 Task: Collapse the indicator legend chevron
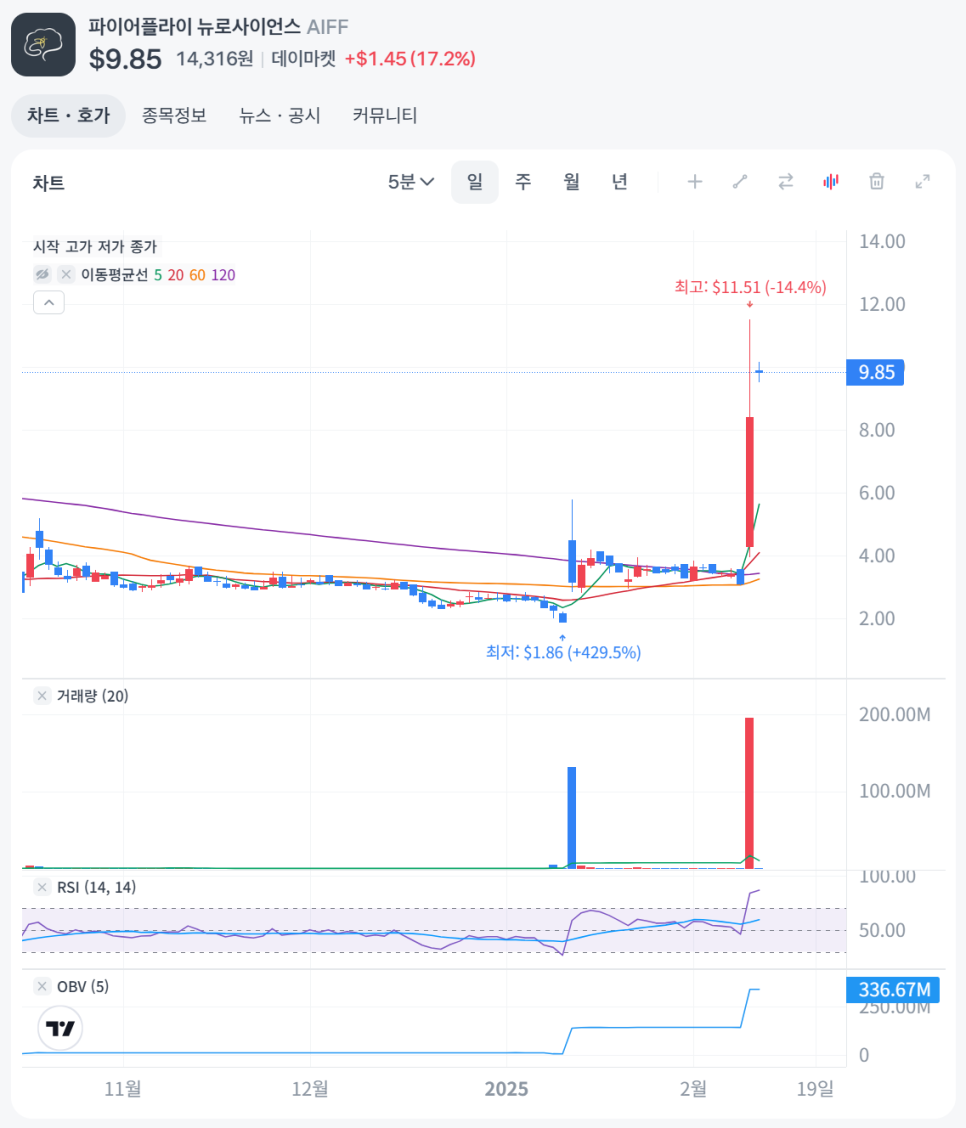coord(49,303)
